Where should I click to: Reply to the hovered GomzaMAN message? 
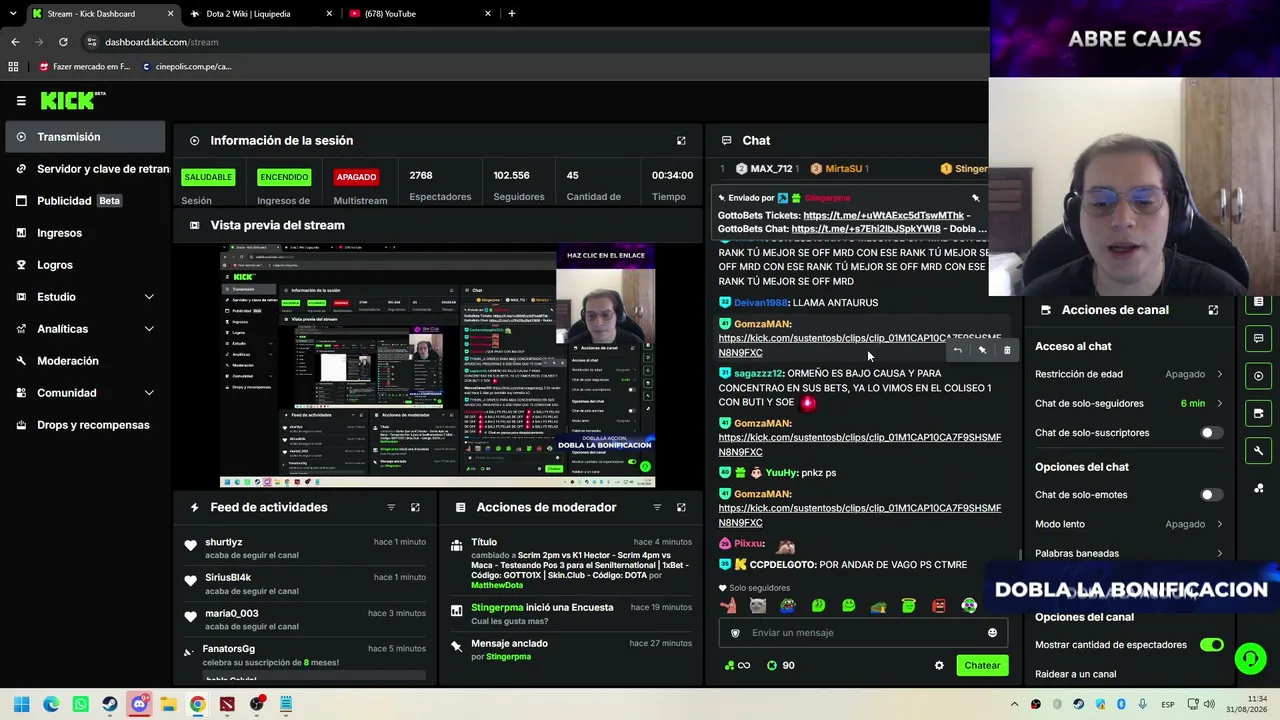coord(957,350)
